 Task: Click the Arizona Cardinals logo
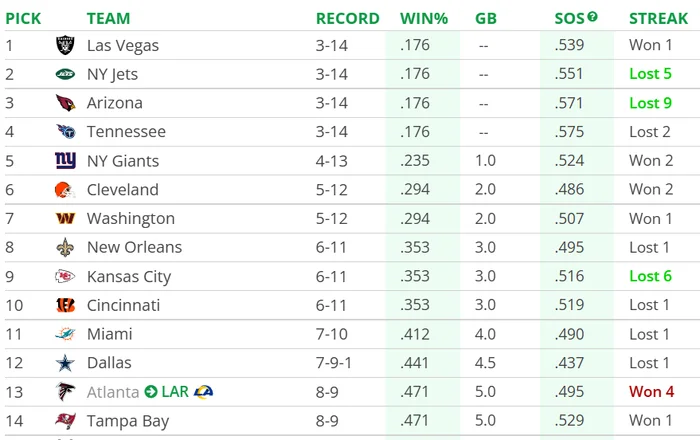pyautogui.click(x=65, y=103)
